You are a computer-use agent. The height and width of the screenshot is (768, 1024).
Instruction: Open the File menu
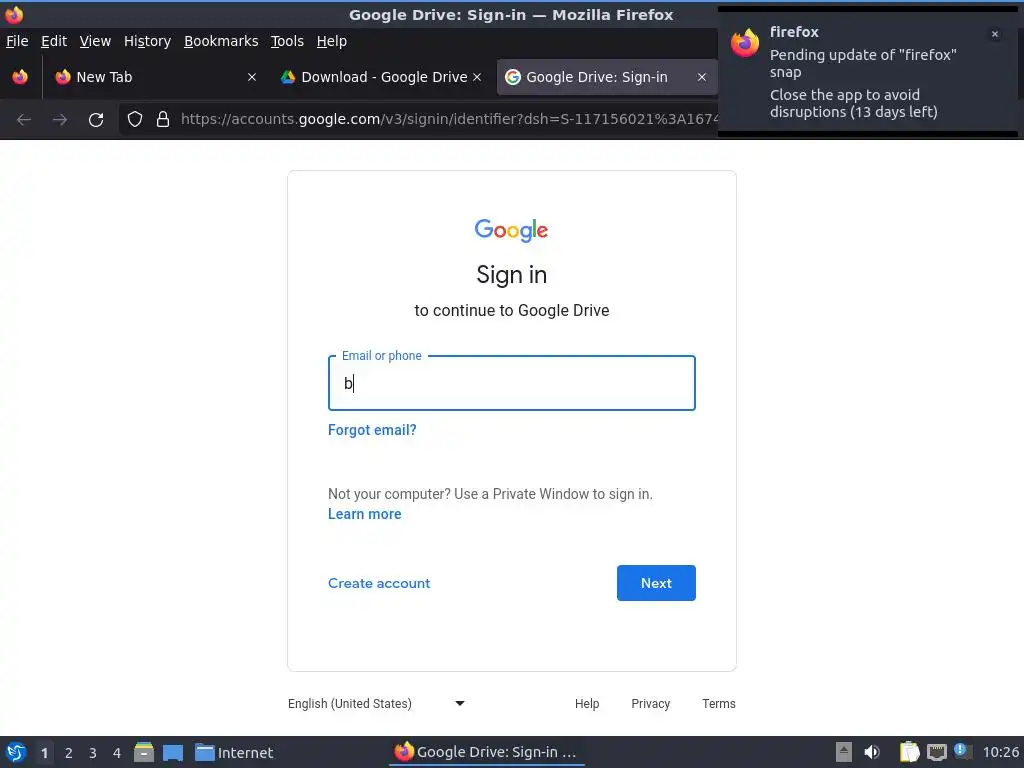[17, 41]
